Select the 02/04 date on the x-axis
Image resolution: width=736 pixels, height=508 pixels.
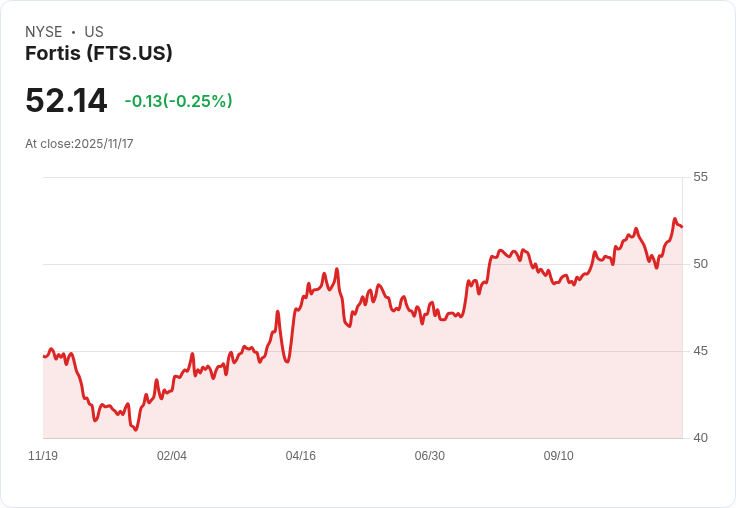click(172, 456)
